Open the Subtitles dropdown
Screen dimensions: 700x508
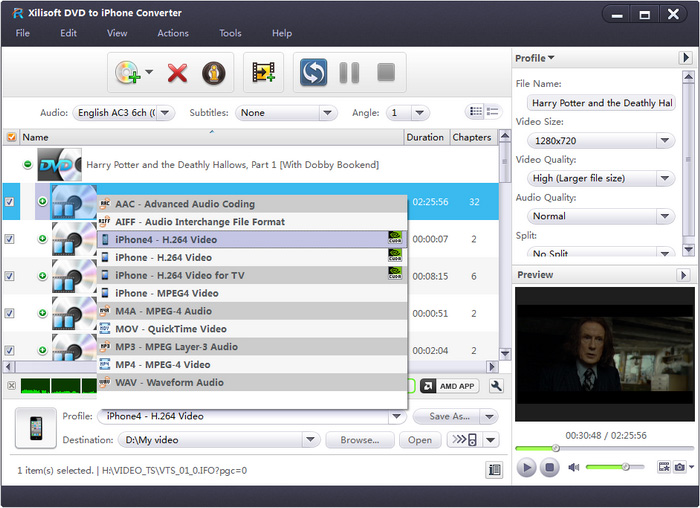click(x=327, y=112)
